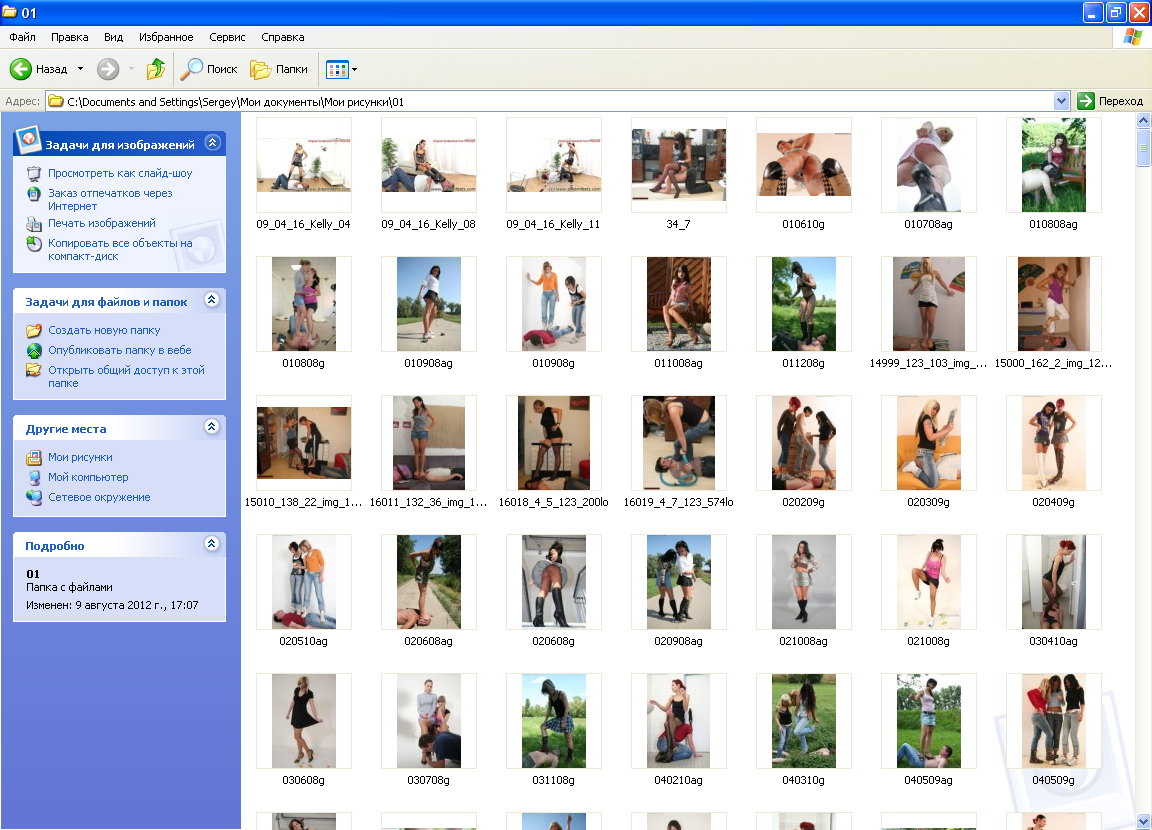Click Заказ отпечатков через Интернет link

click(x=110, y=200)
